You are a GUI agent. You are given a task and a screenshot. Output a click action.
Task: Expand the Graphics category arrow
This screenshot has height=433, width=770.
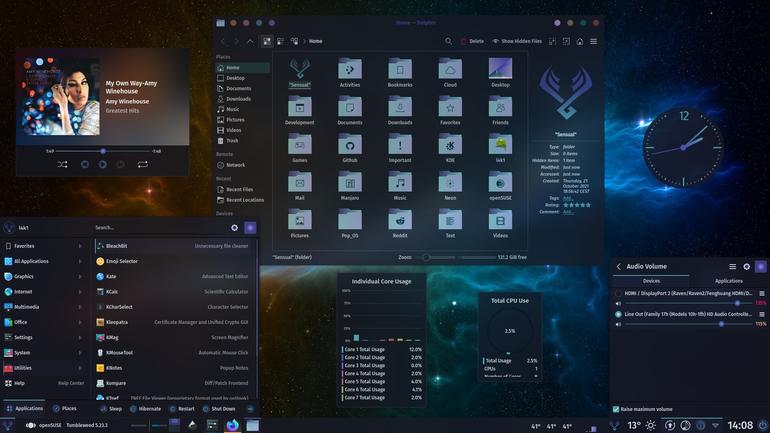pos(80,276)
